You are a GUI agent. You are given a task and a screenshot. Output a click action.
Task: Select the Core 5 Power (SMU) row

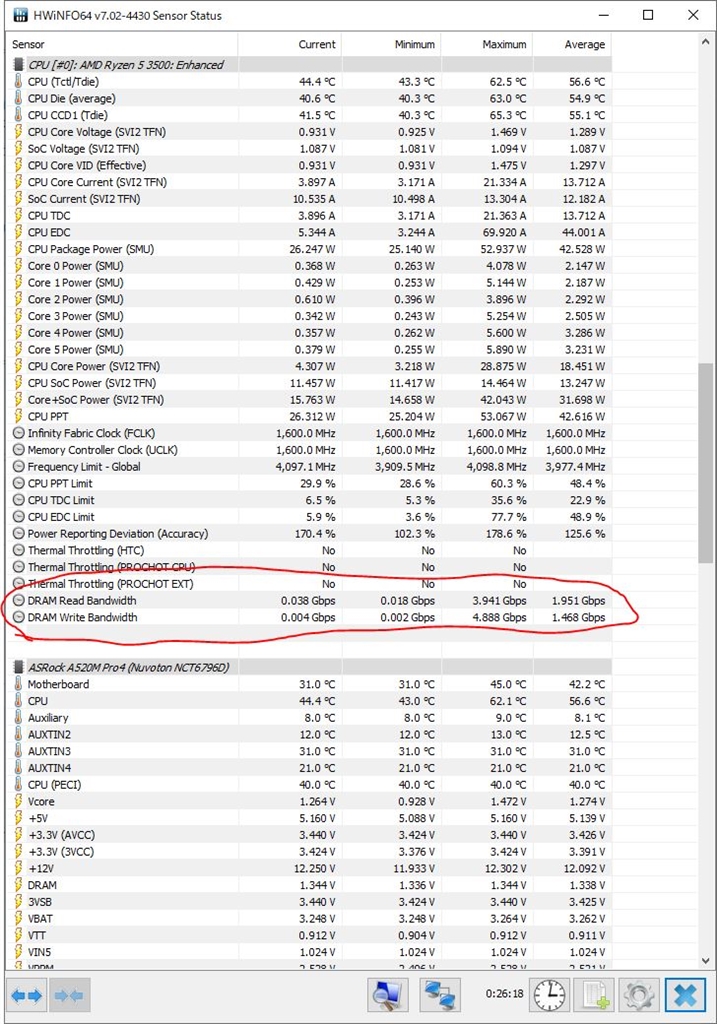tap(309, 349)
